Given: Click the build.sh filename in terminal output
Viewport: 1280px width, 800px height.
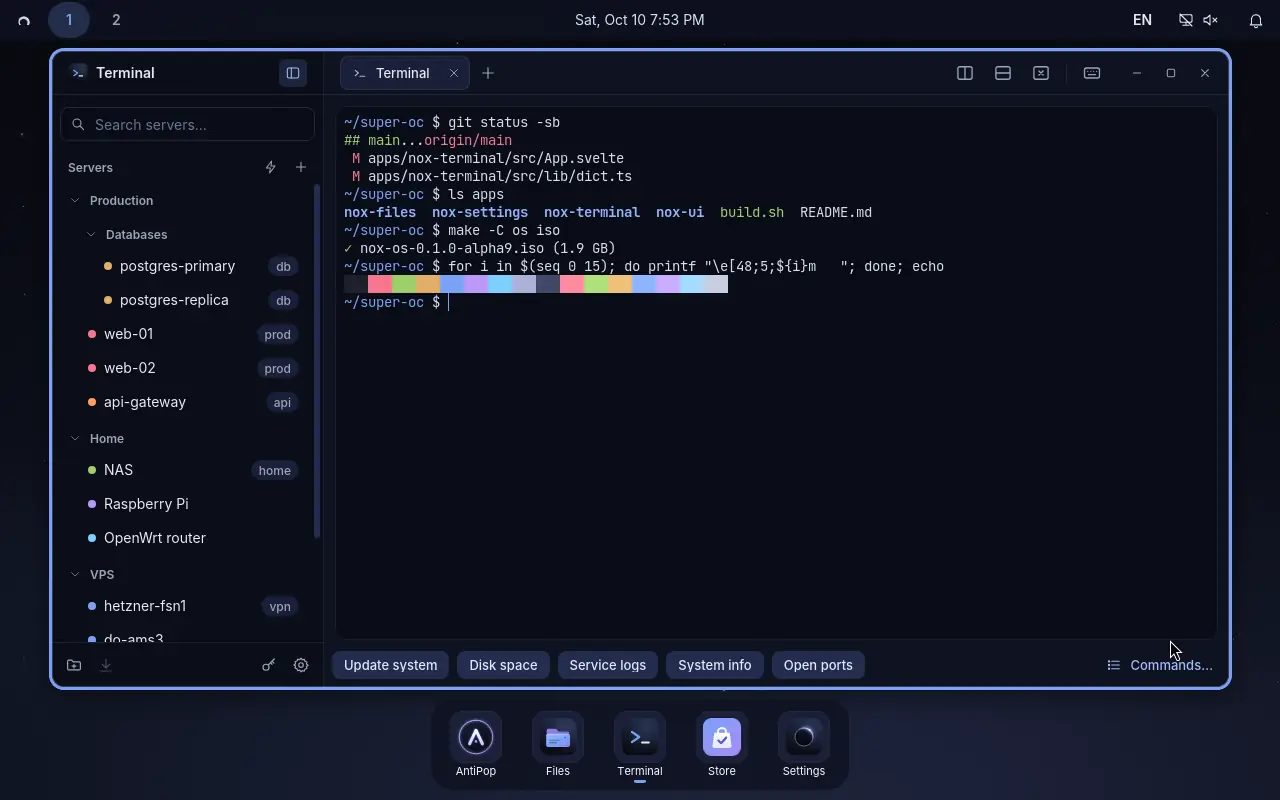Looking at the screenshot, I should pyautogui.click(x=752, y=212).
